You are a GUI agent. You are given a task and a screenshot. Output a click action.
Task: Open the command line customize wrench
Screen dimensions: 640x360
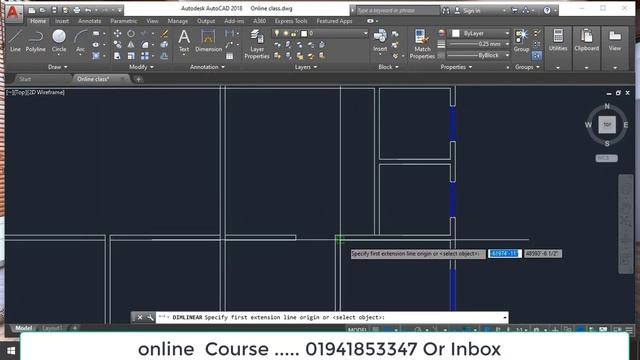(150, 317)
